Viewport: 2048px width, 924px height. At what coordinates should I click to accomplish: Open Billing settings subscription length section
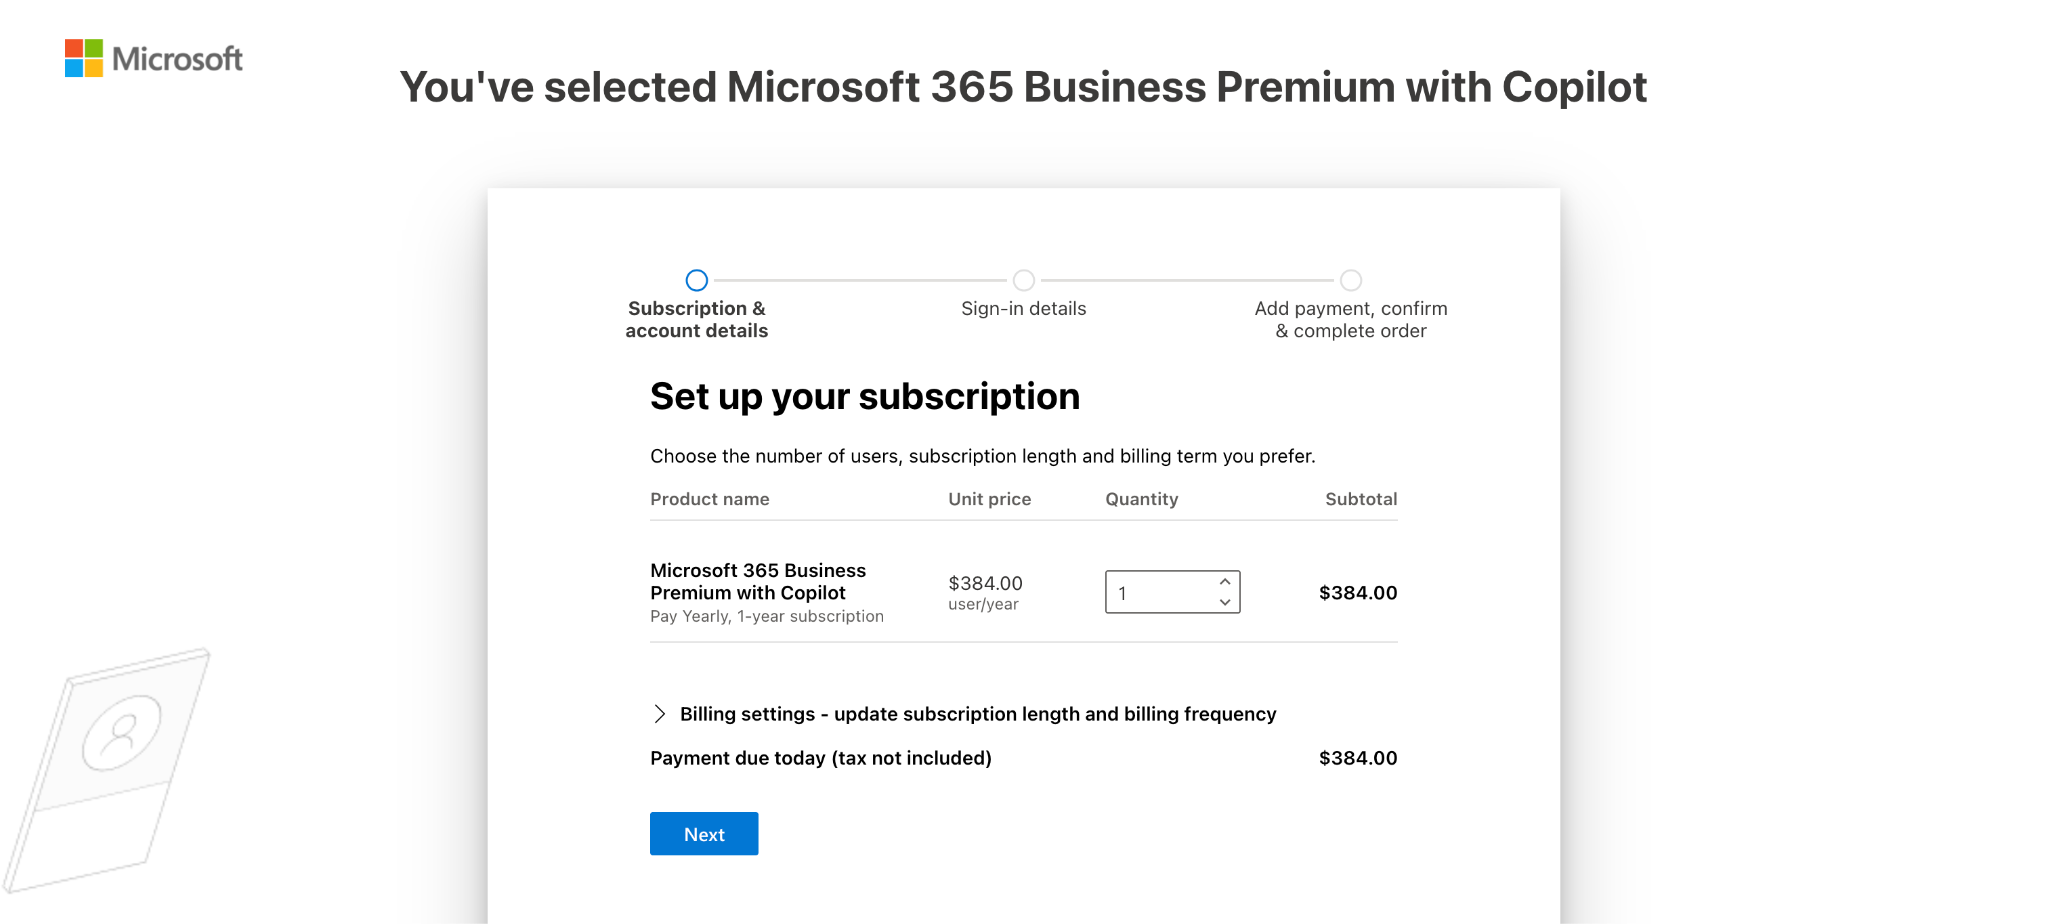click(x=978, y=714)
